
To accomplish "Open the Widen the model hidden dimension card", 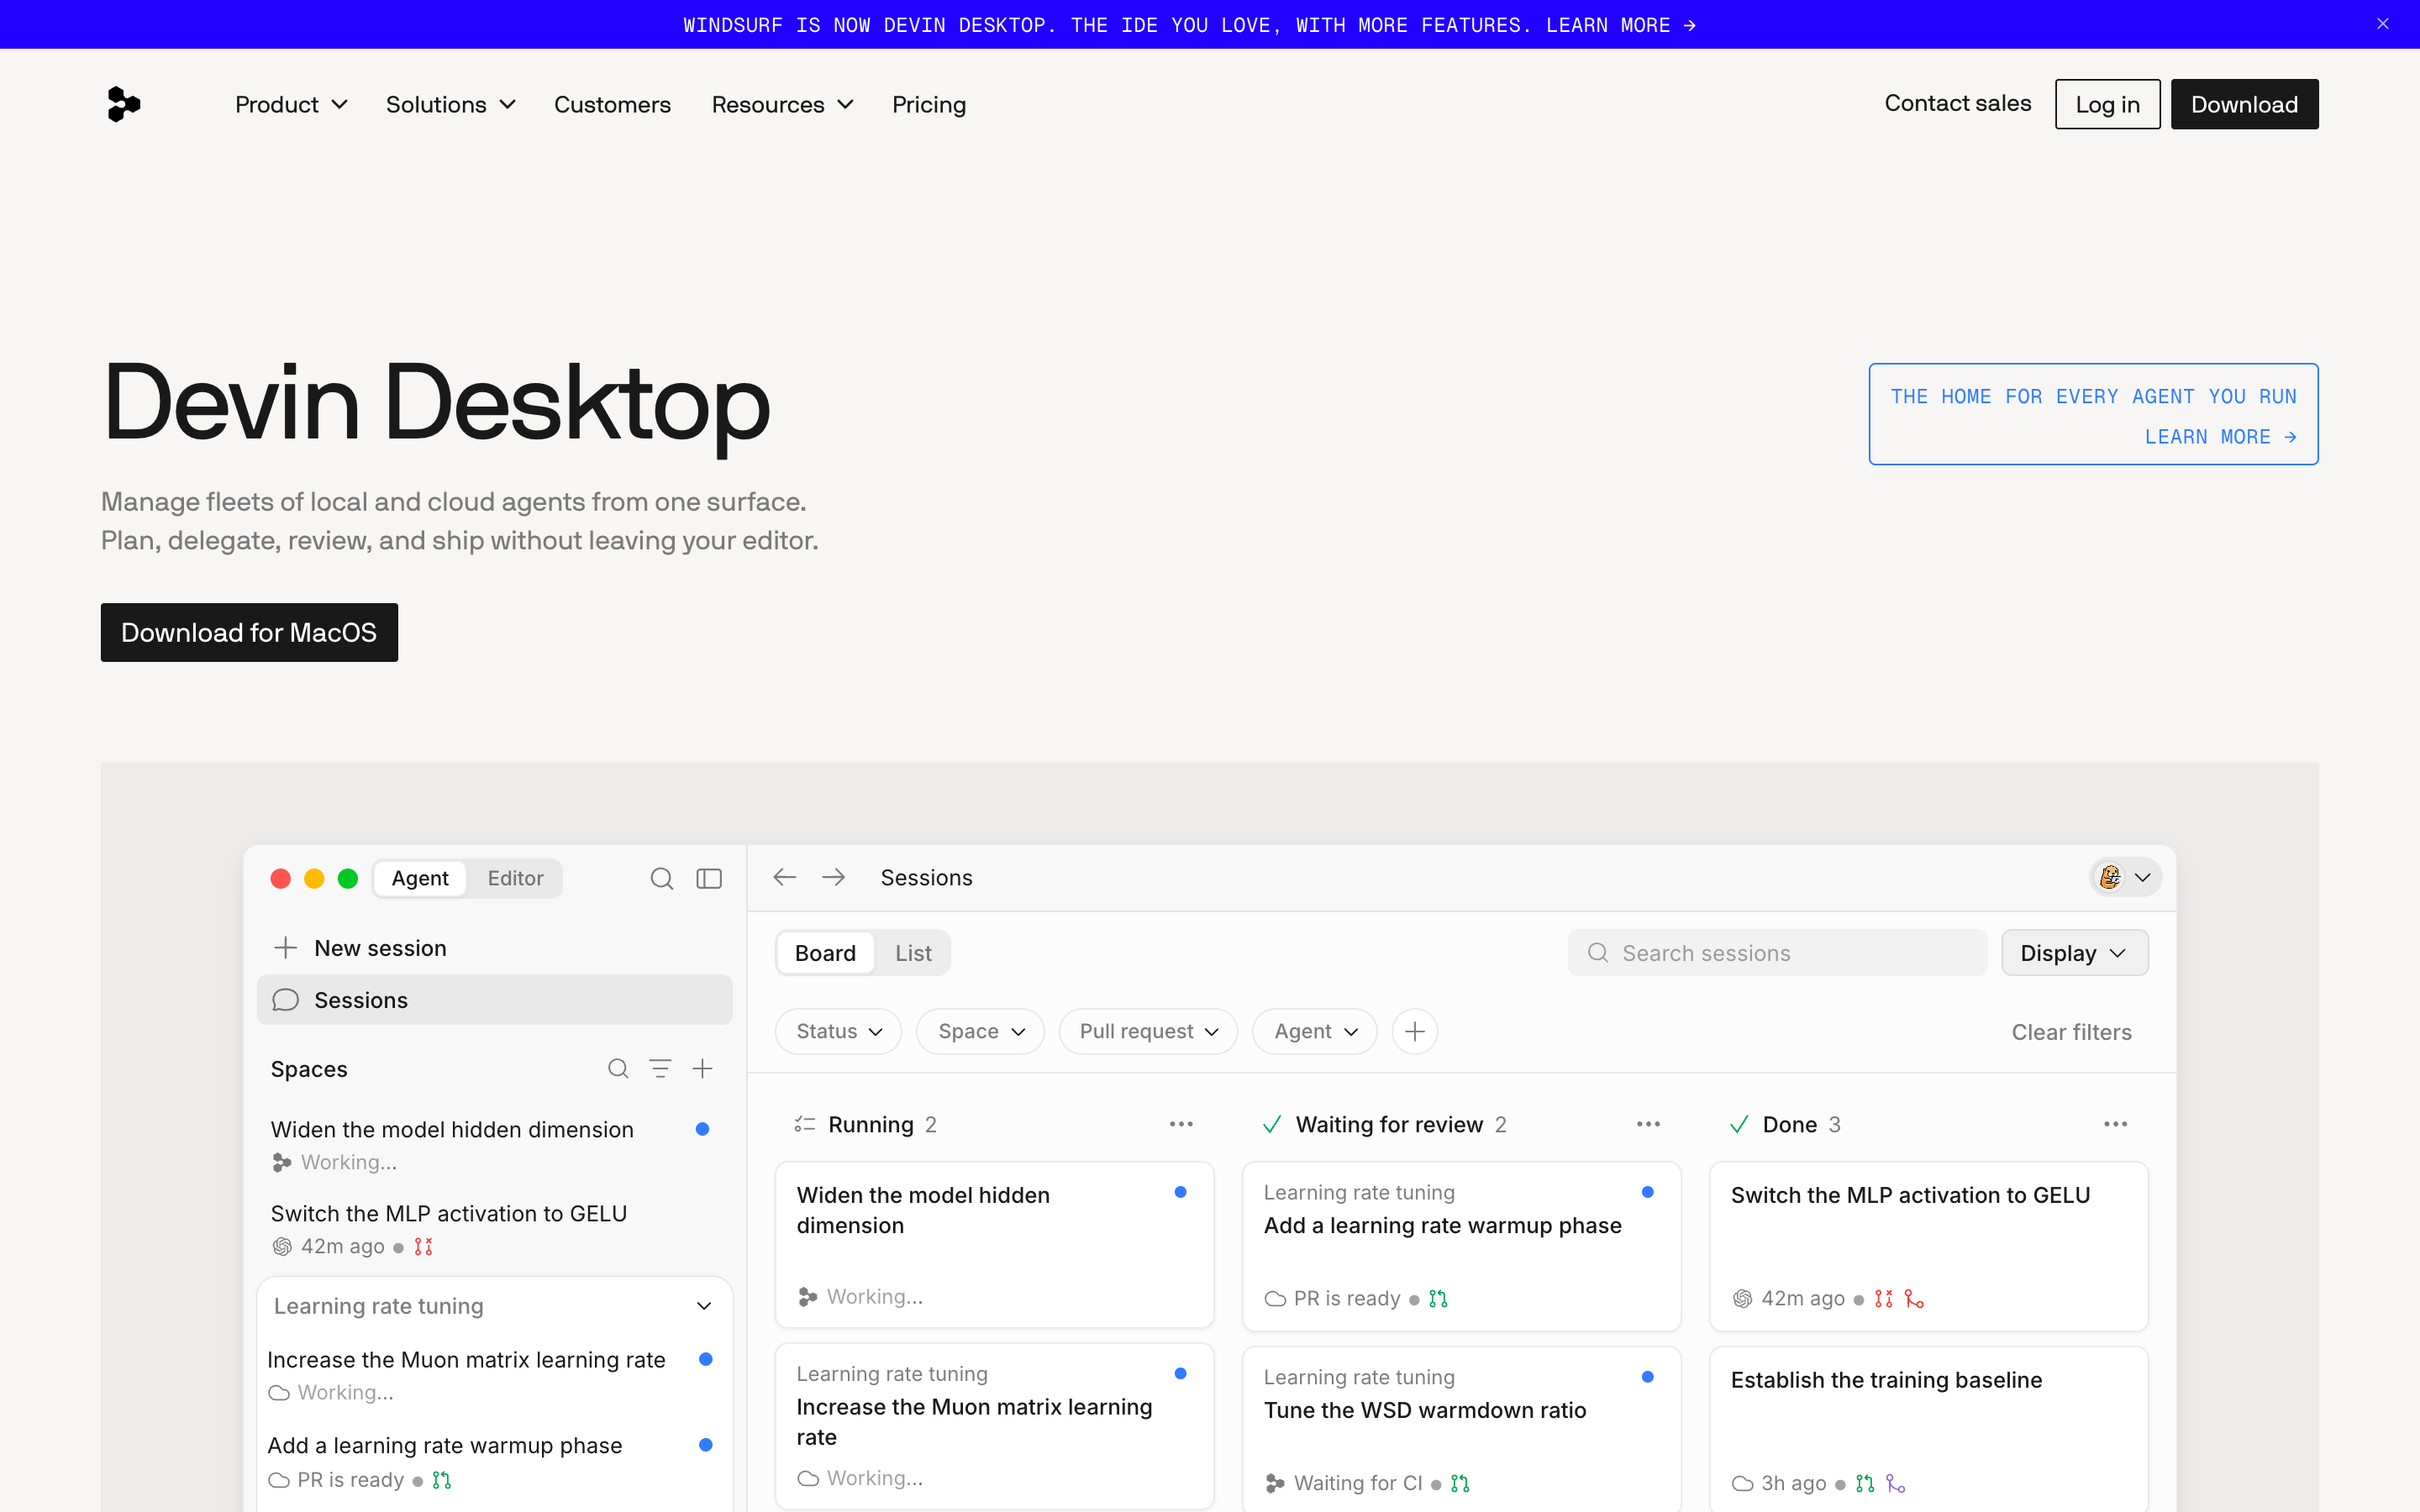I will (x=994, y=1244).
